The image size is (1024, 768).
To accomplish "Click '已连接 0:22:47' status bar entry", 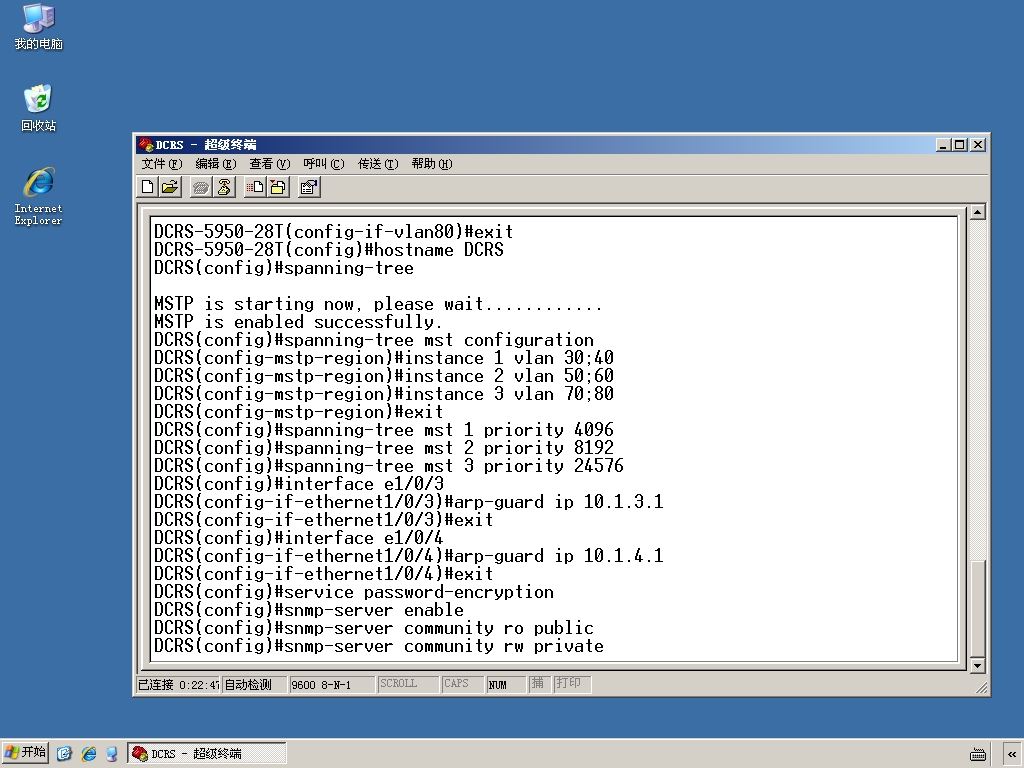I will click(178, 684).
